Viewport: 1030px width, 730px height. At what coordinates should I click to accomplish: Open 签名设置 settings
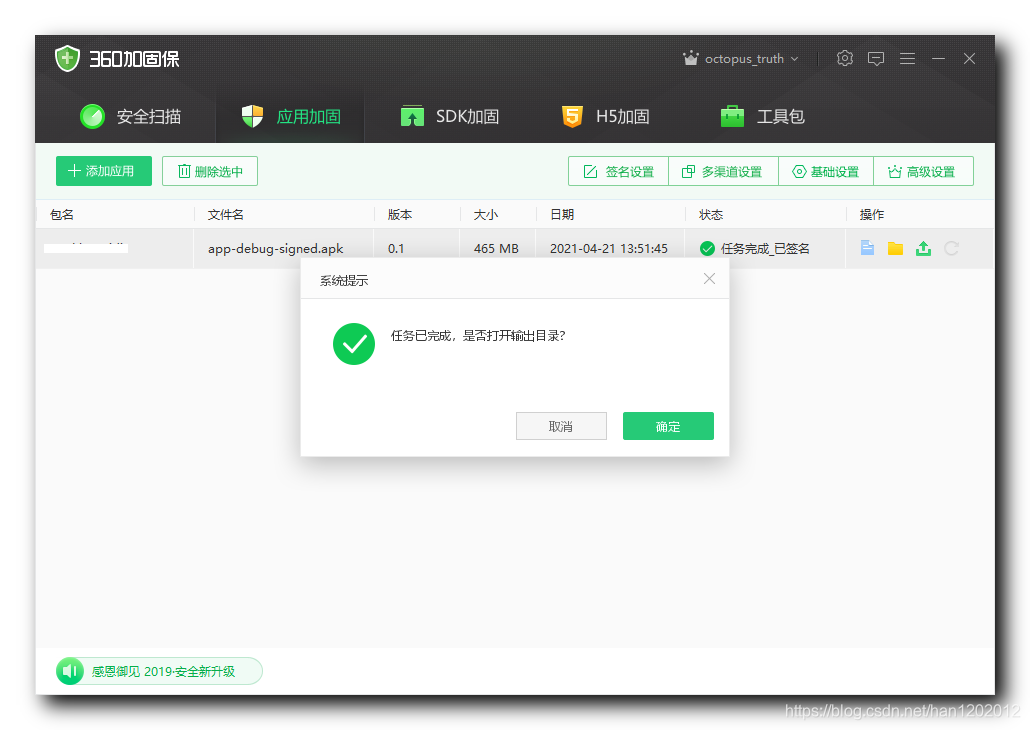(x=618, y=171)
